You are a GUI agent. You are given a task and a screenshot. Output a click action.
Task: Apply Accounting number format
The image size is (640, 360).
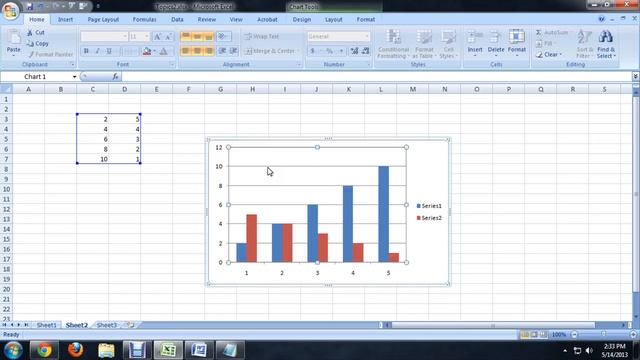[313, 51]
